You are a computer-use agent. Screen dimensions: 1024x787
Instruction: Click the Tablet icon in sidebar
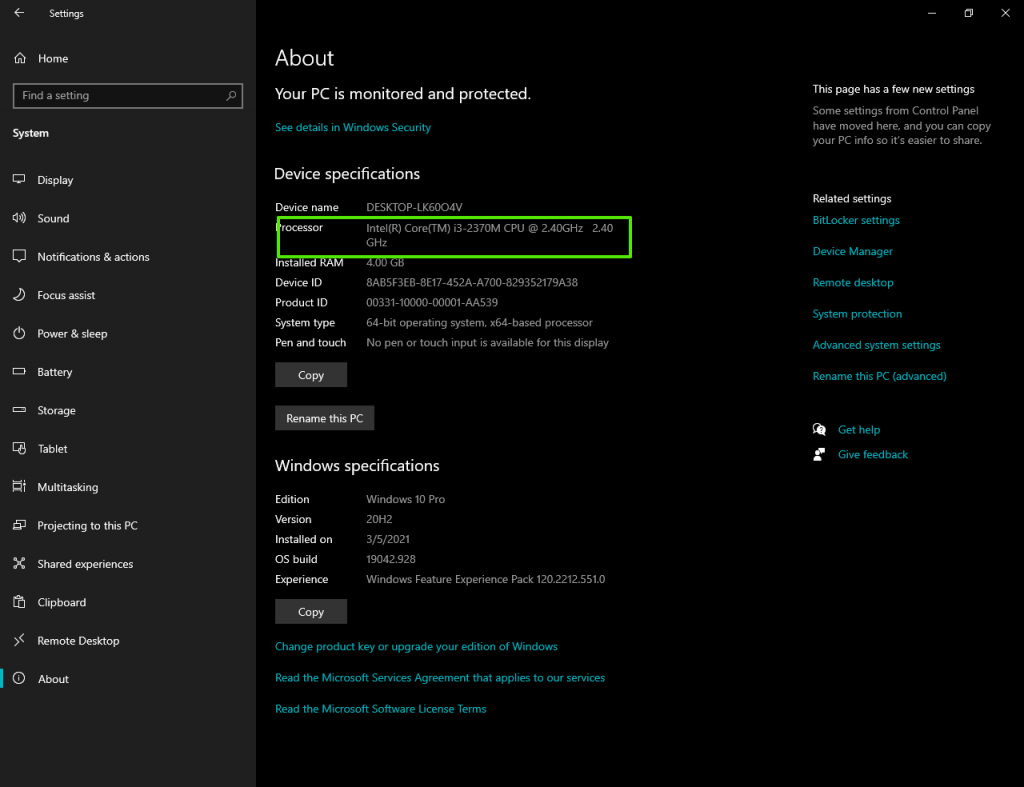[x=20, y=448]
